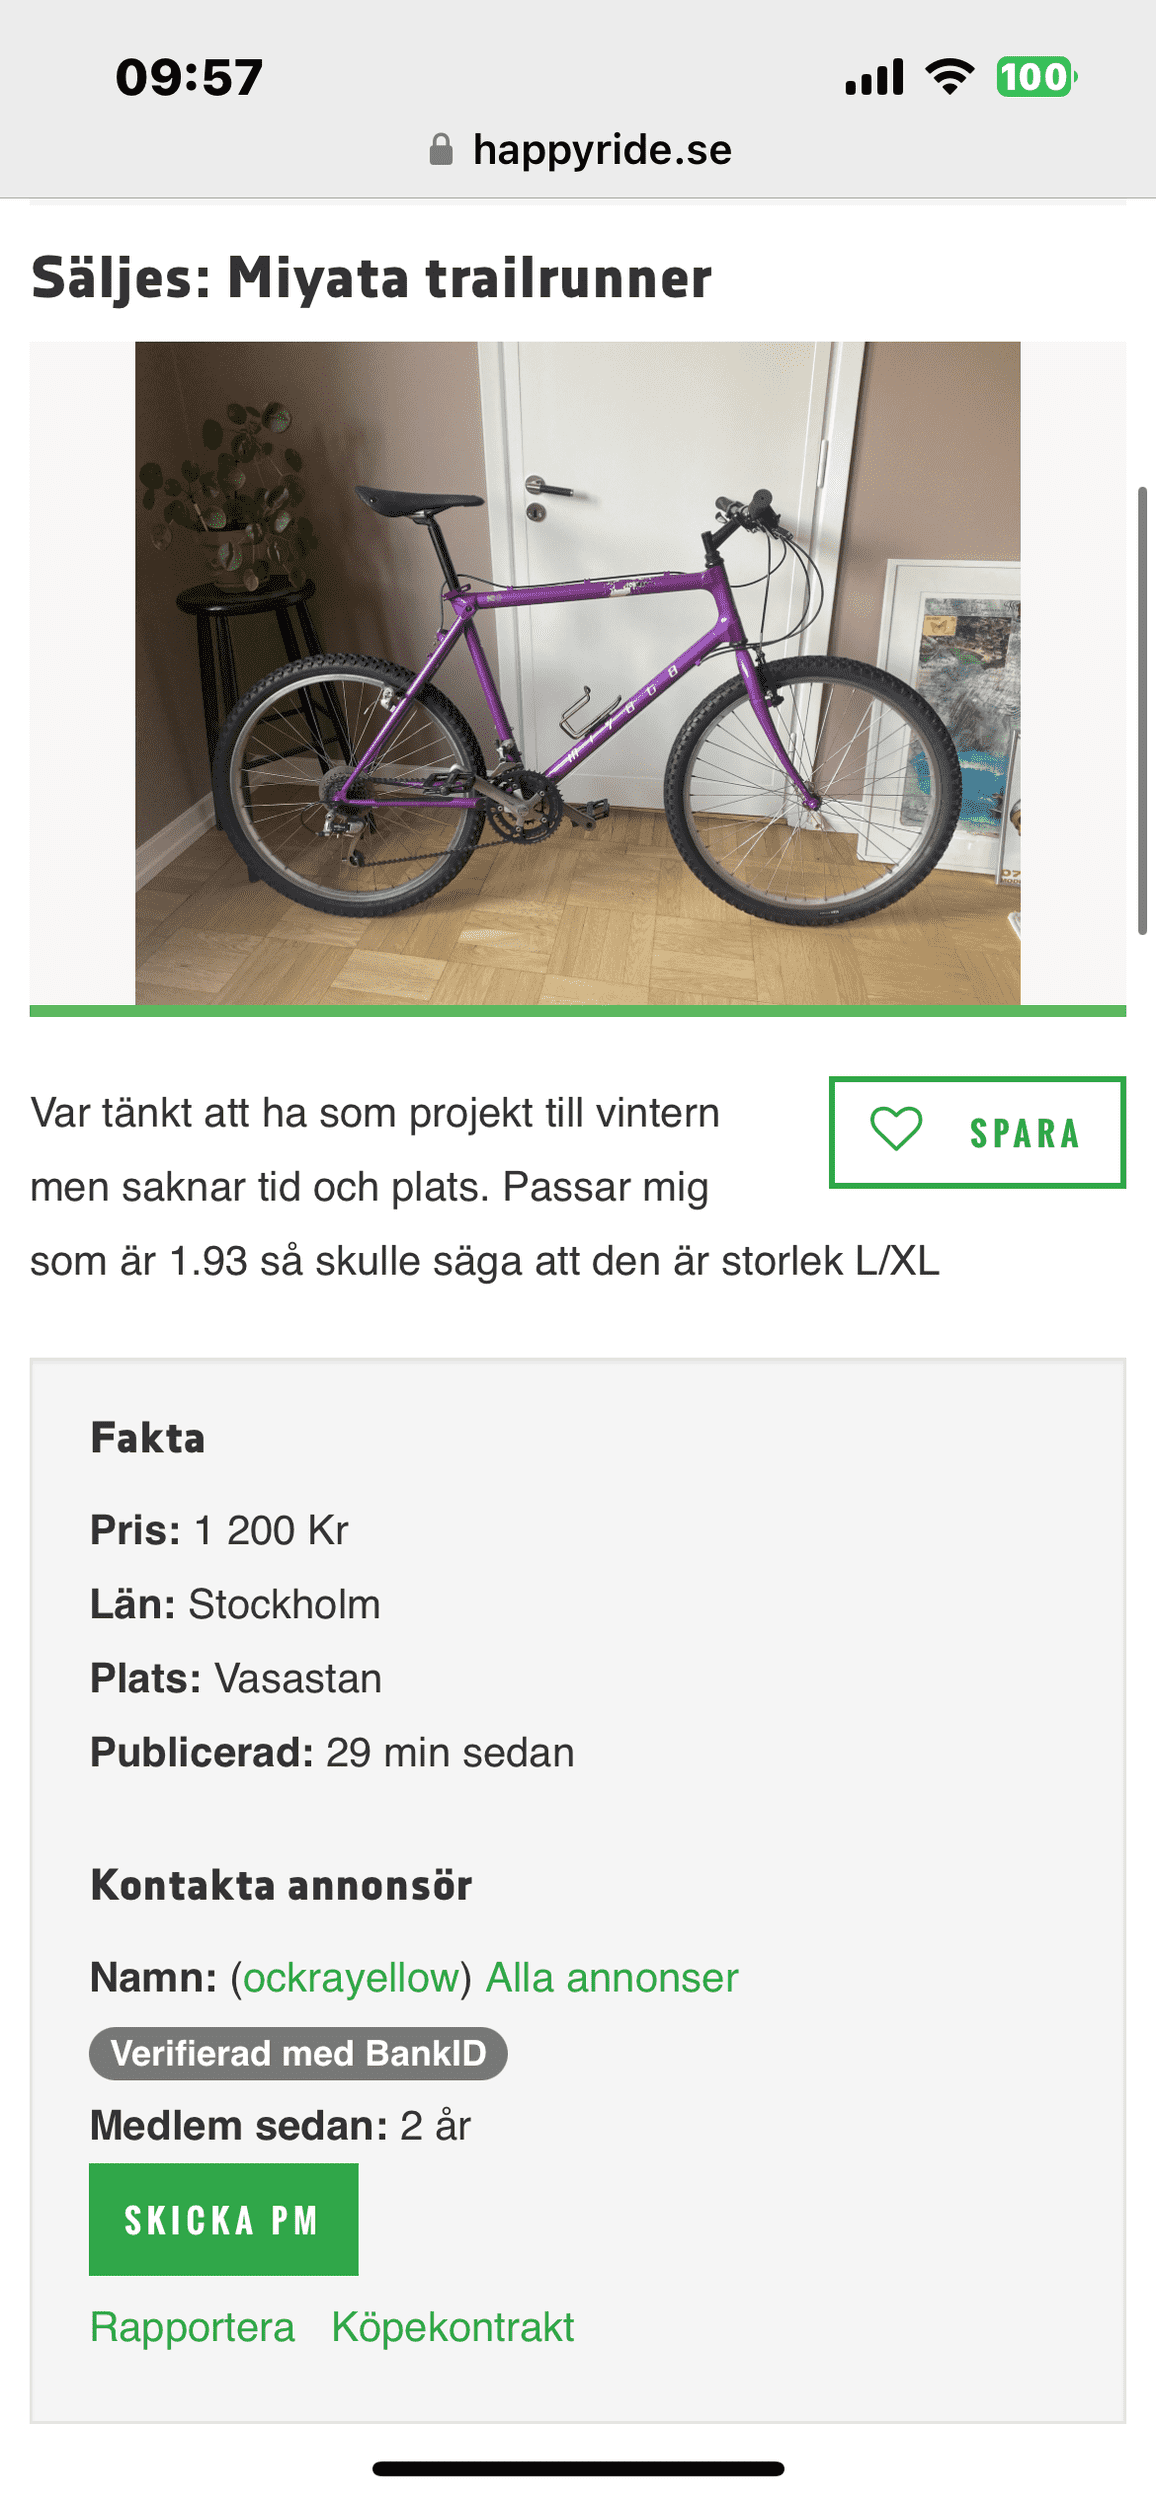This screenshot has width=1156, height=2500.
Task: Open the purple Miyata bike photo
Action: (578, 673)
